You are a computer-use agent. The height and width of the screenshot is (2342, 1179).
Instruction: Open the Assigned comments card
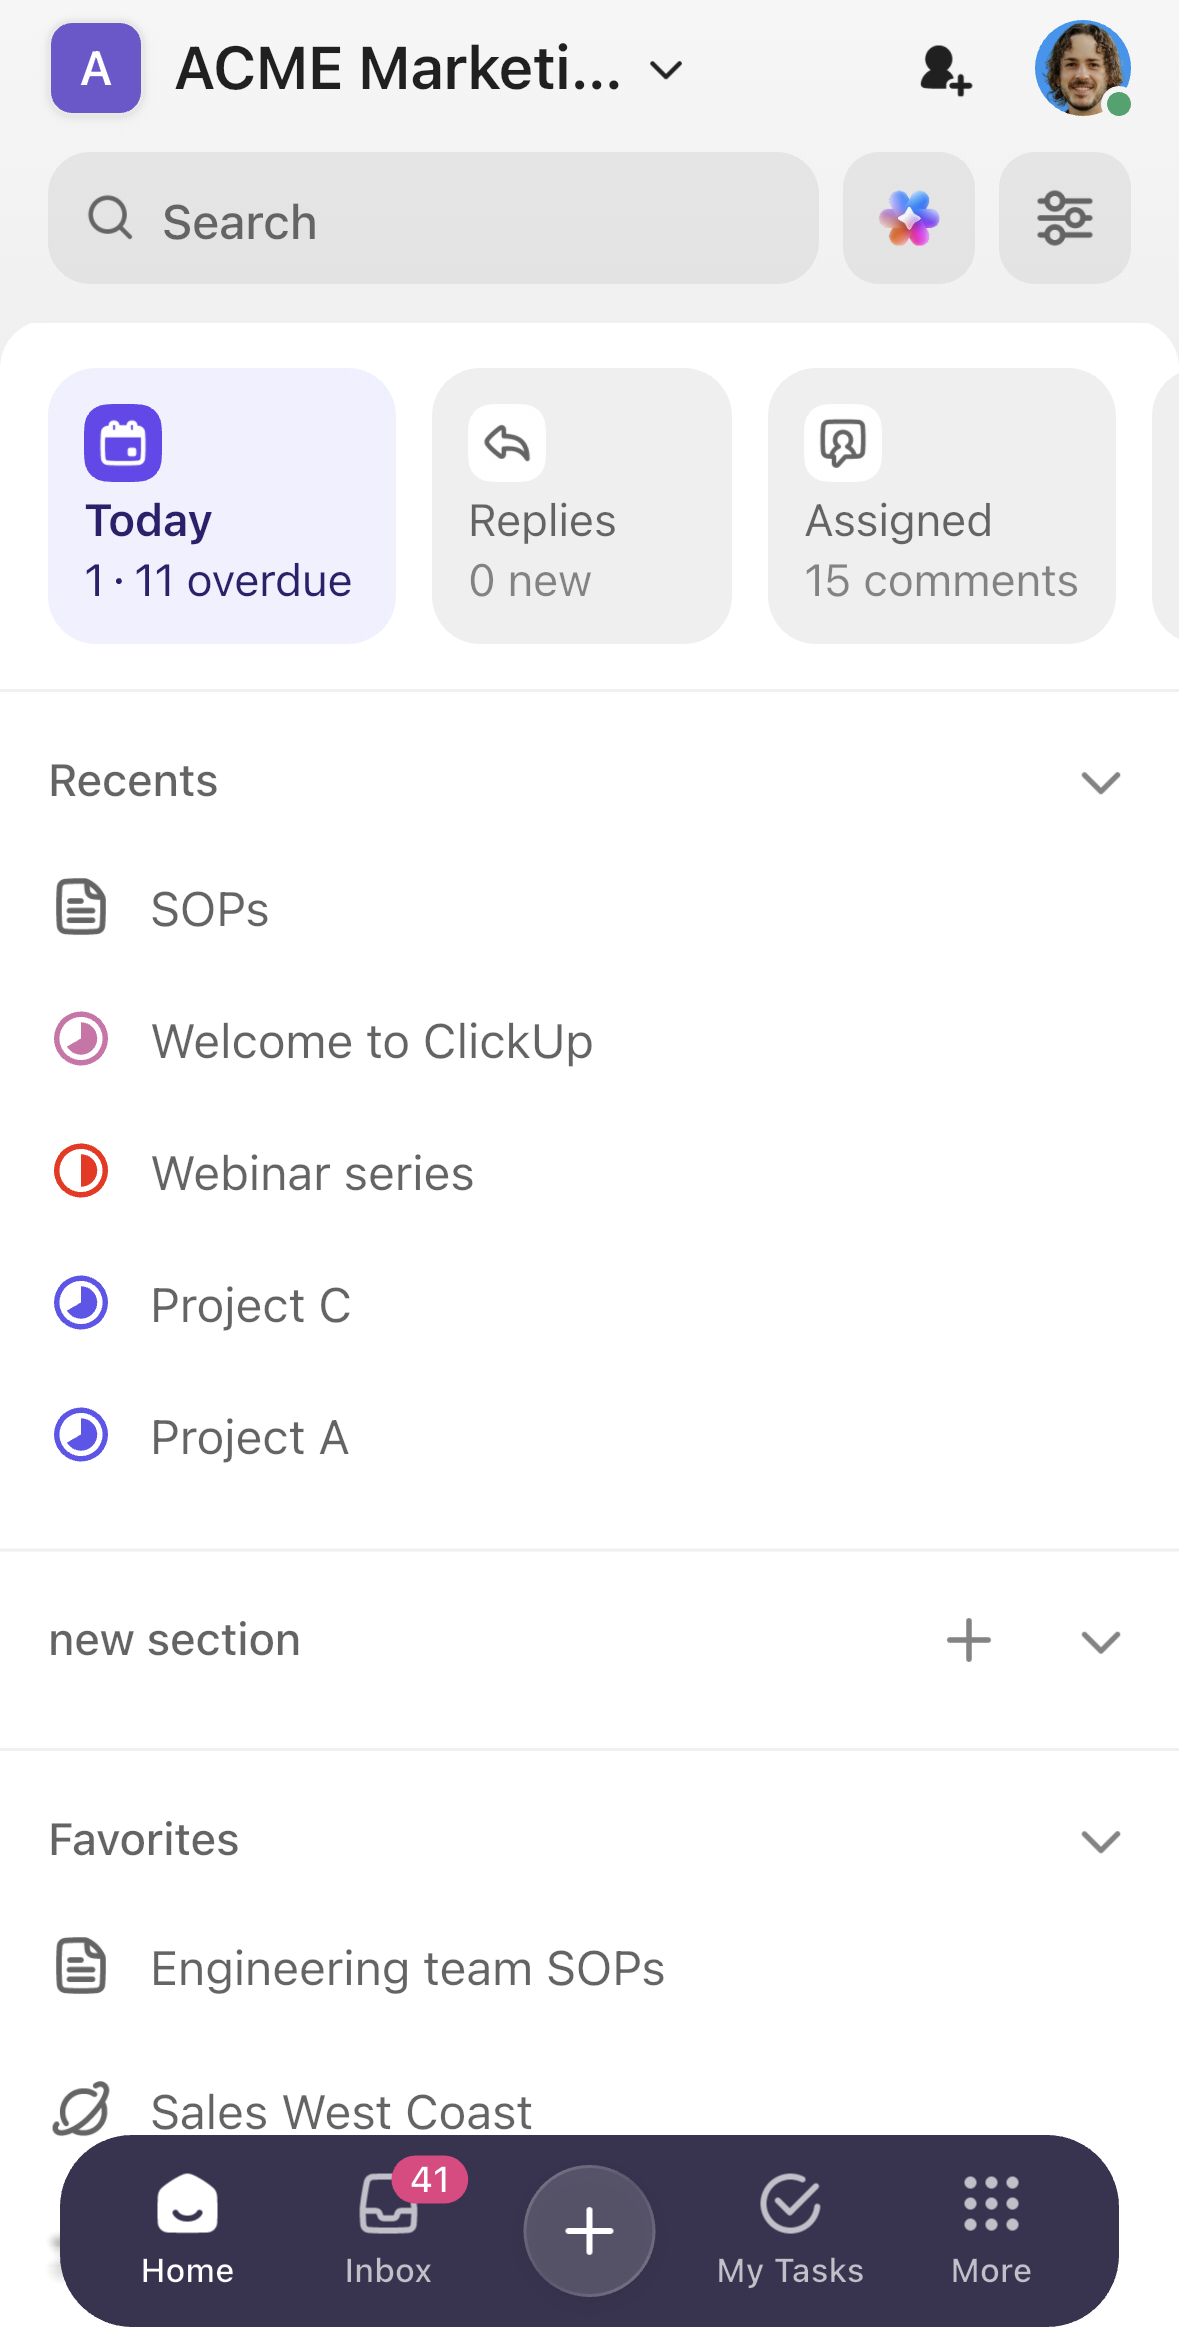pyautogui.click(x=941, y=506)
